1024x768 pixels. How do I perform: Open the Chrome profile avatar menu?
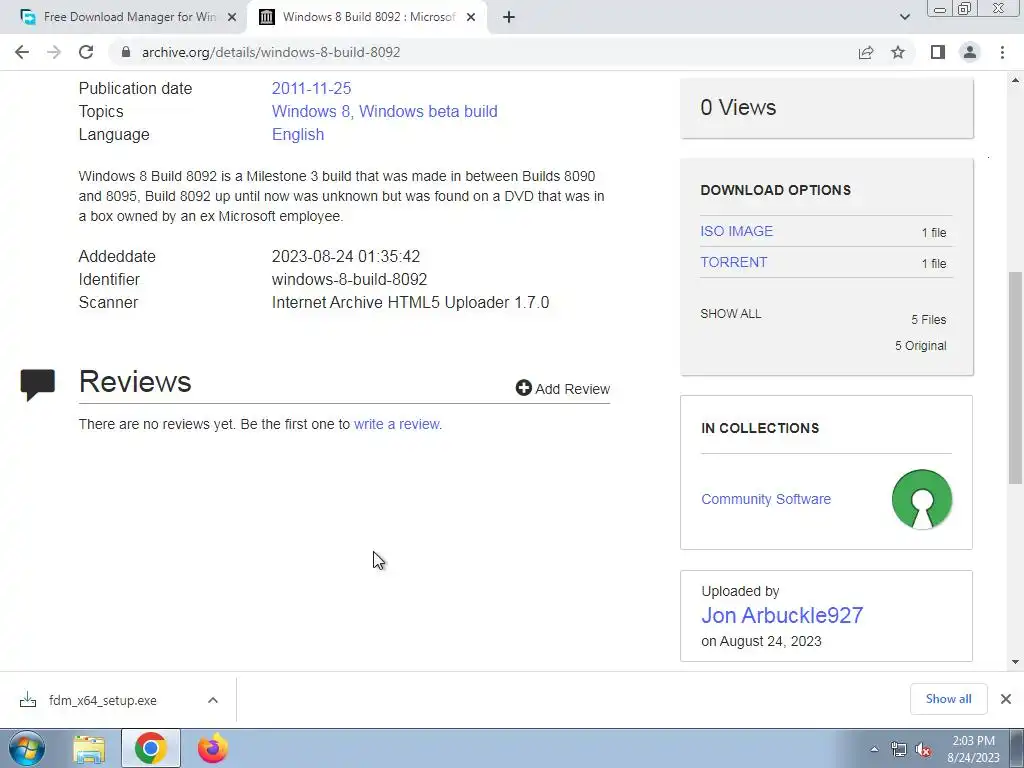pos(970,52)
